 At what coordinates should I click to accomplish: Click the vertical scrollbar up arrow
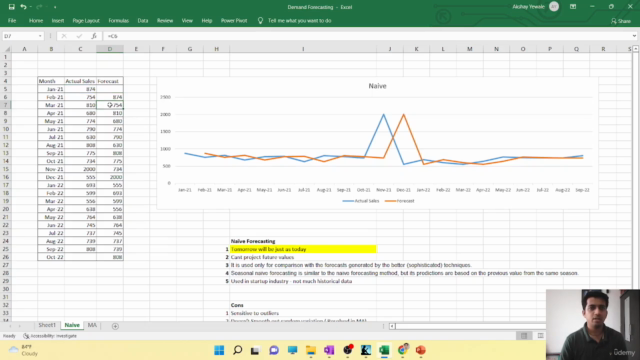636,49
